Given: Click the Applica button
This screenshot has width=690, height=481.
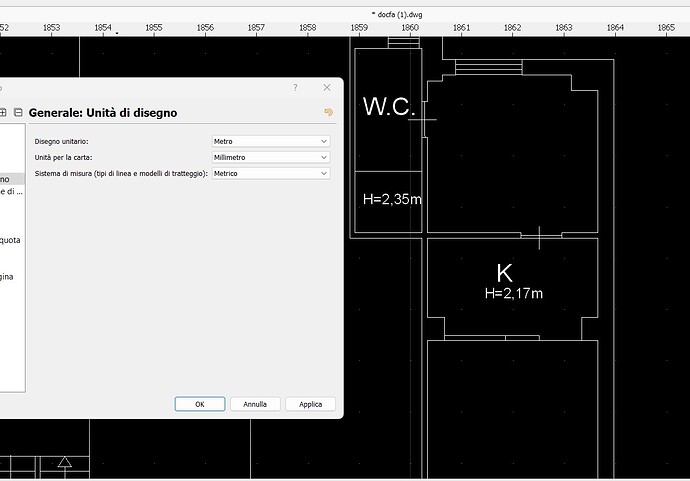Looking at the screenshot, I should pyautogui.click(x=310, y=404).
